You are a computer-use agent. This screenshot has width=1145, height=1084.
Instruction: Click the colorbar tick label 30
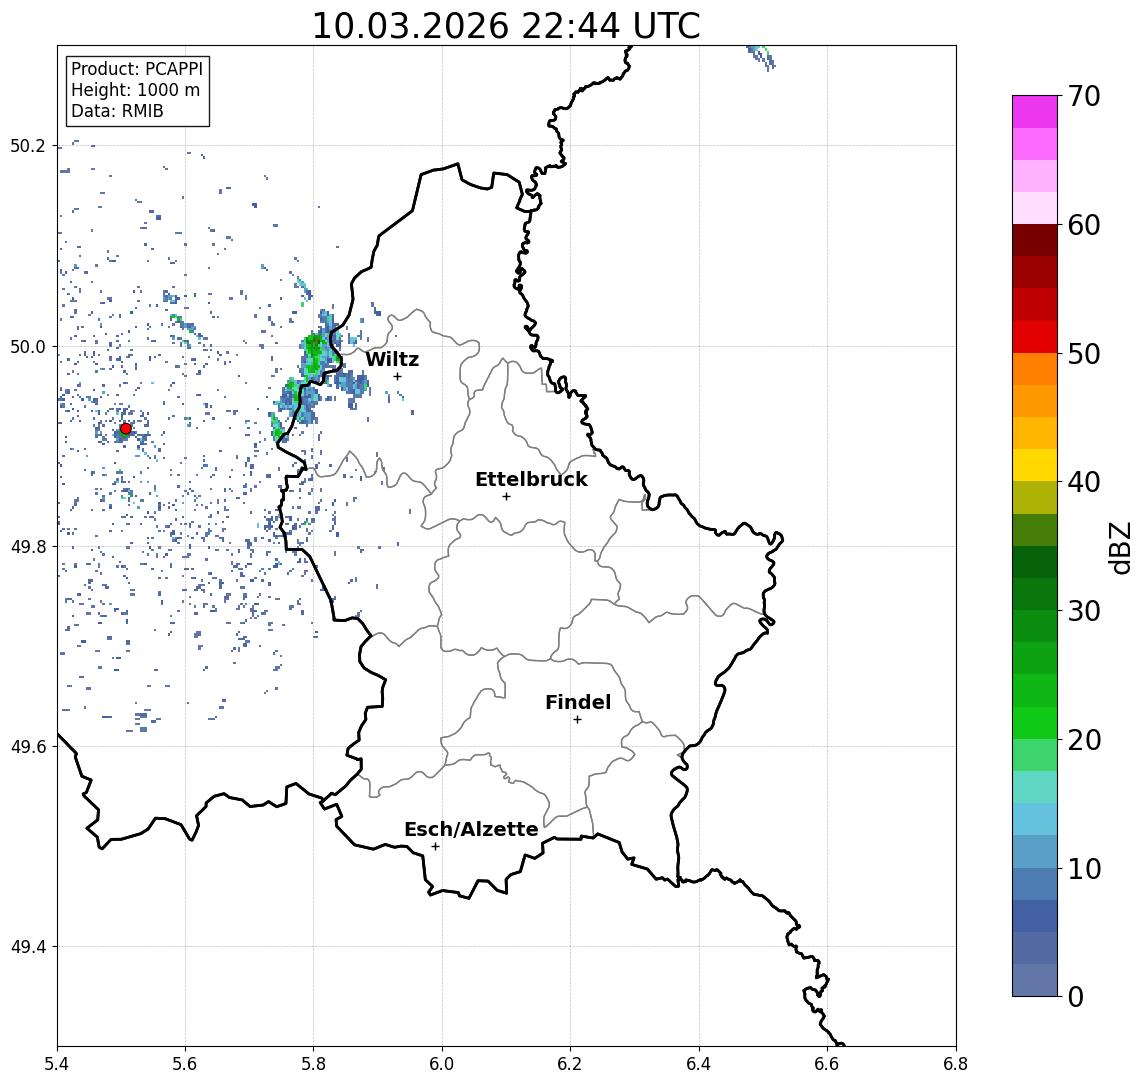coord(1084,611)
